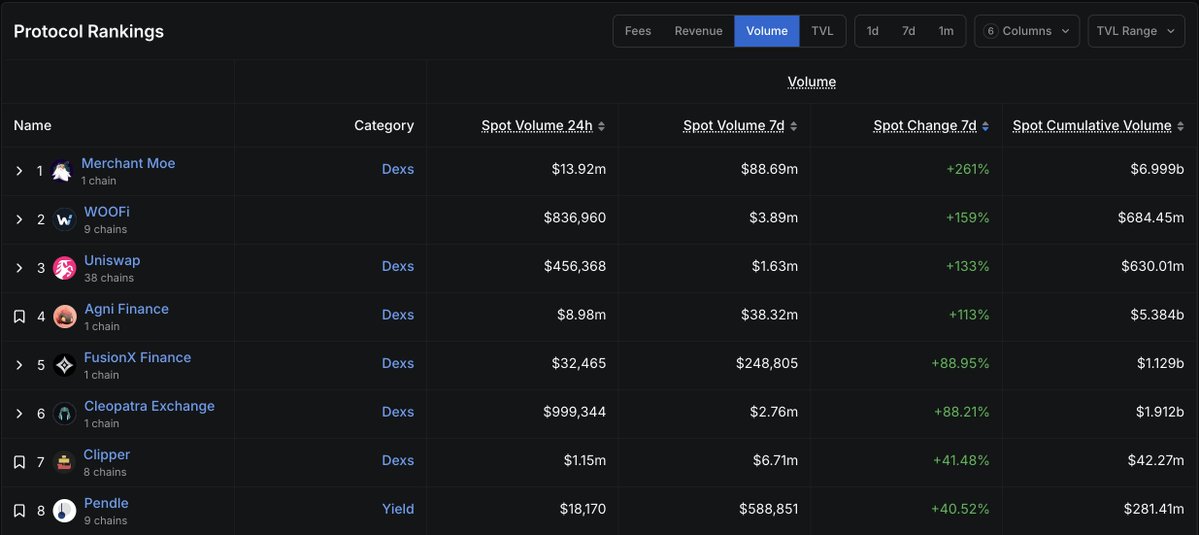Click Dexs category for Clipper
Viewport: 1199px width, 535px height.
pos(398,460)
